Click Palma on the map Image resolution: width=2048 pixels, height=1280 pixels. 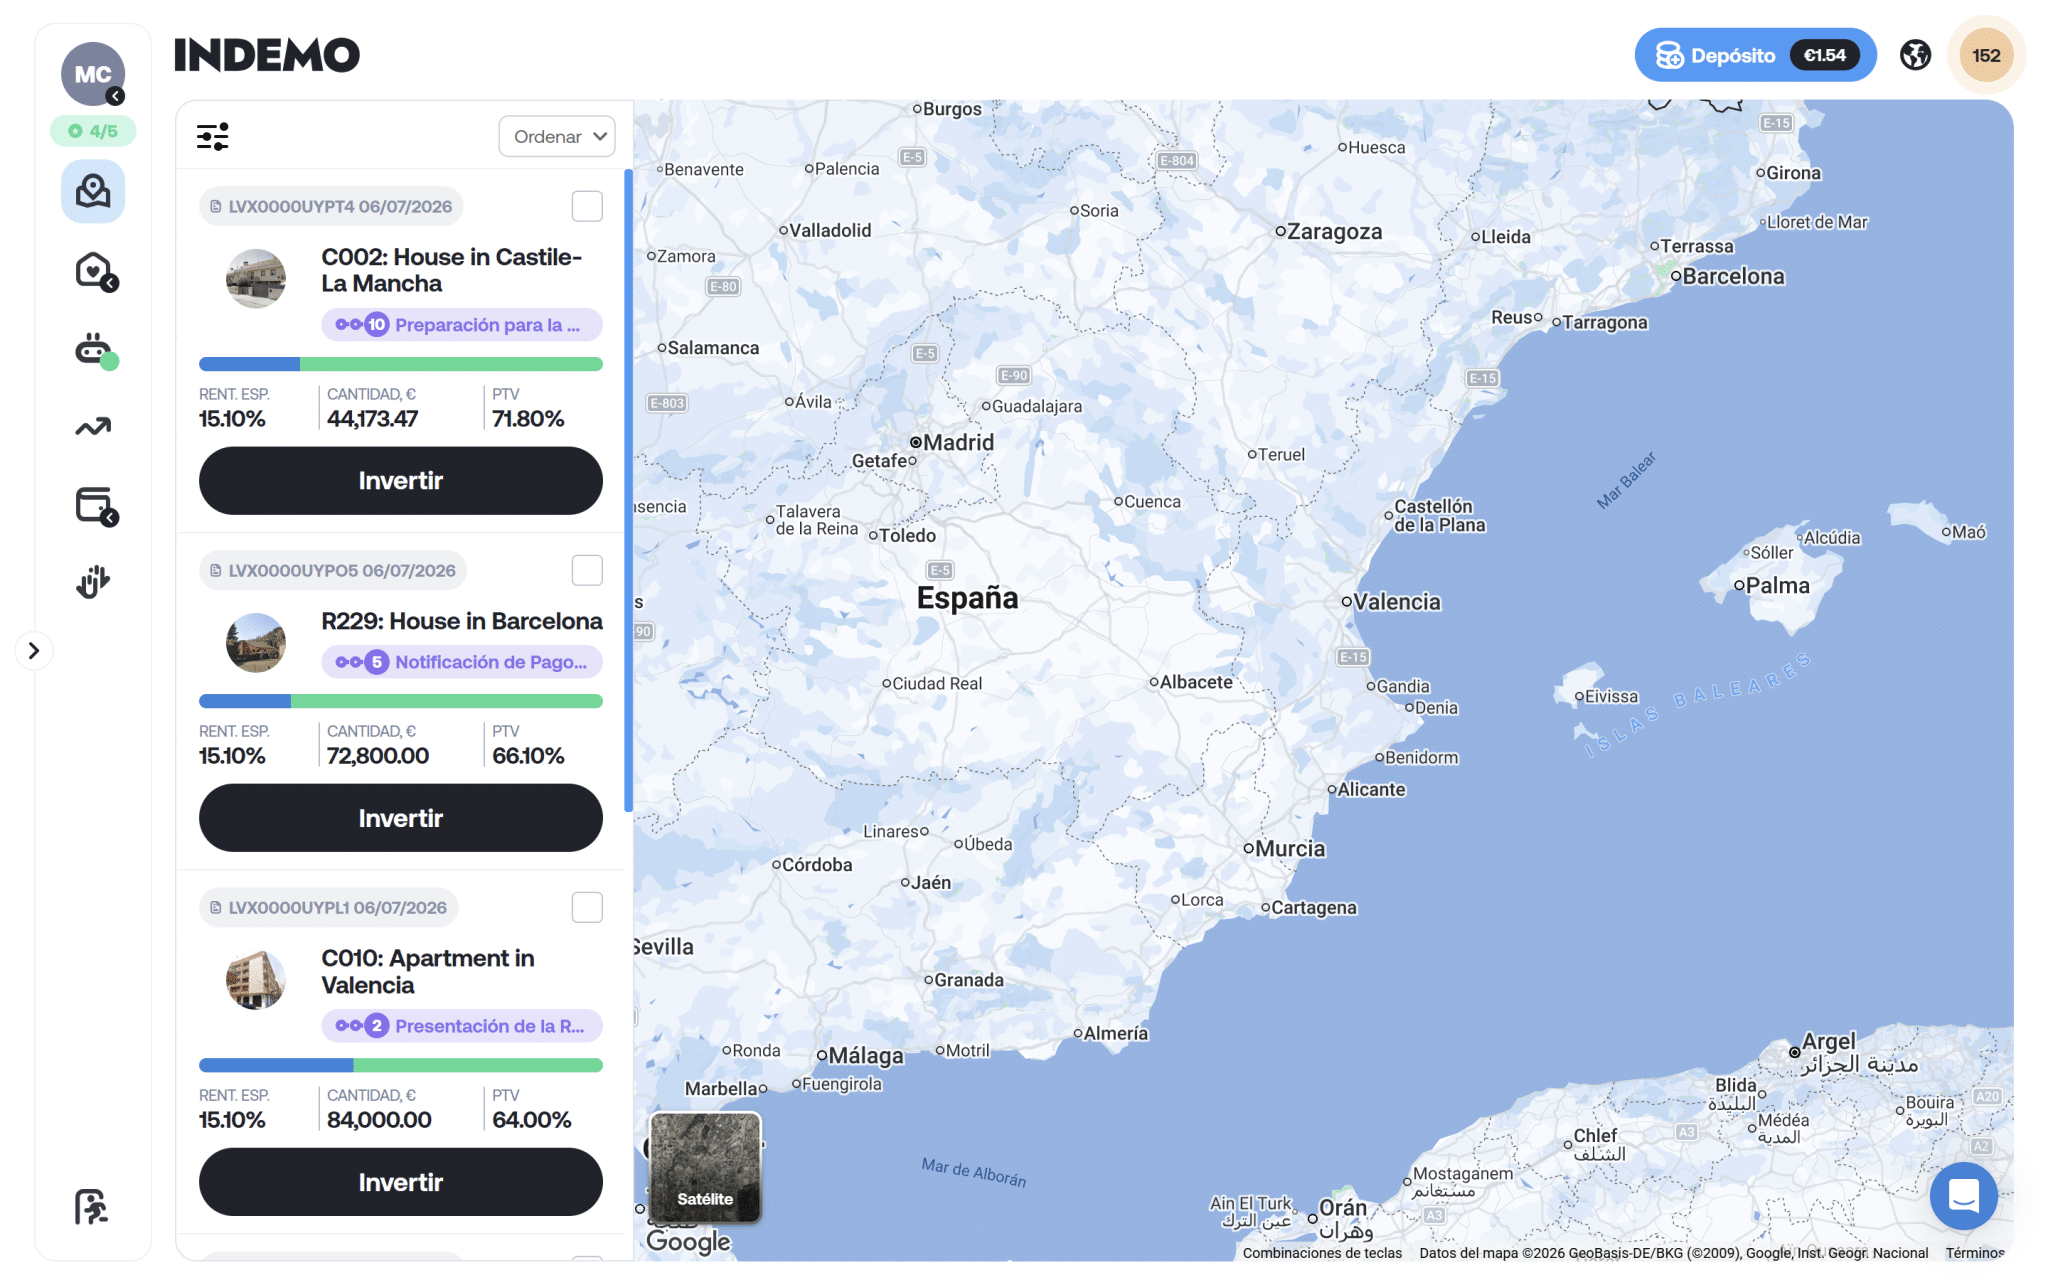pyautogui.click(x=1776, y=586)
